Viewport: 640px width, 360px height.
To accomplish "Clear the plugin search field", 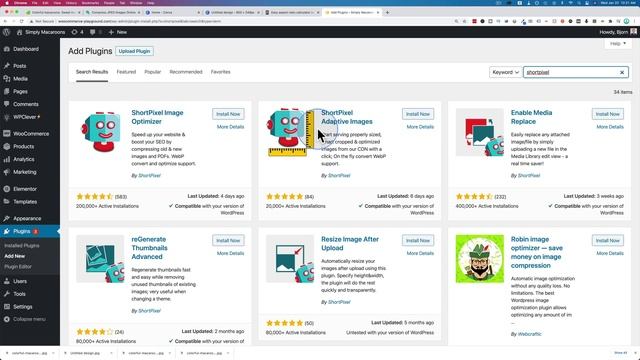I will [x=622, y=72].
